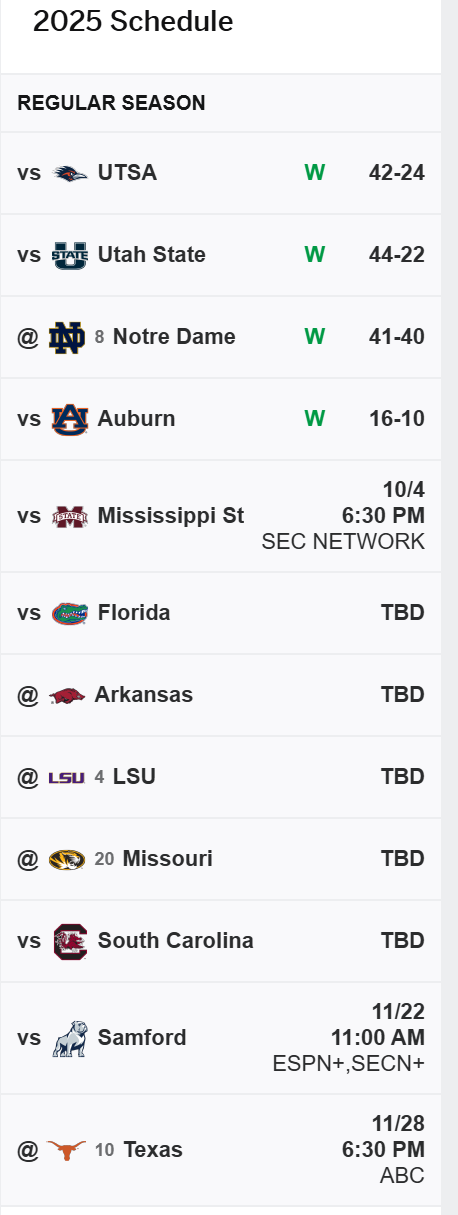Open the Mississippi St team link
The width and height of the screenshot is (458, 1215).
[171, 516]
